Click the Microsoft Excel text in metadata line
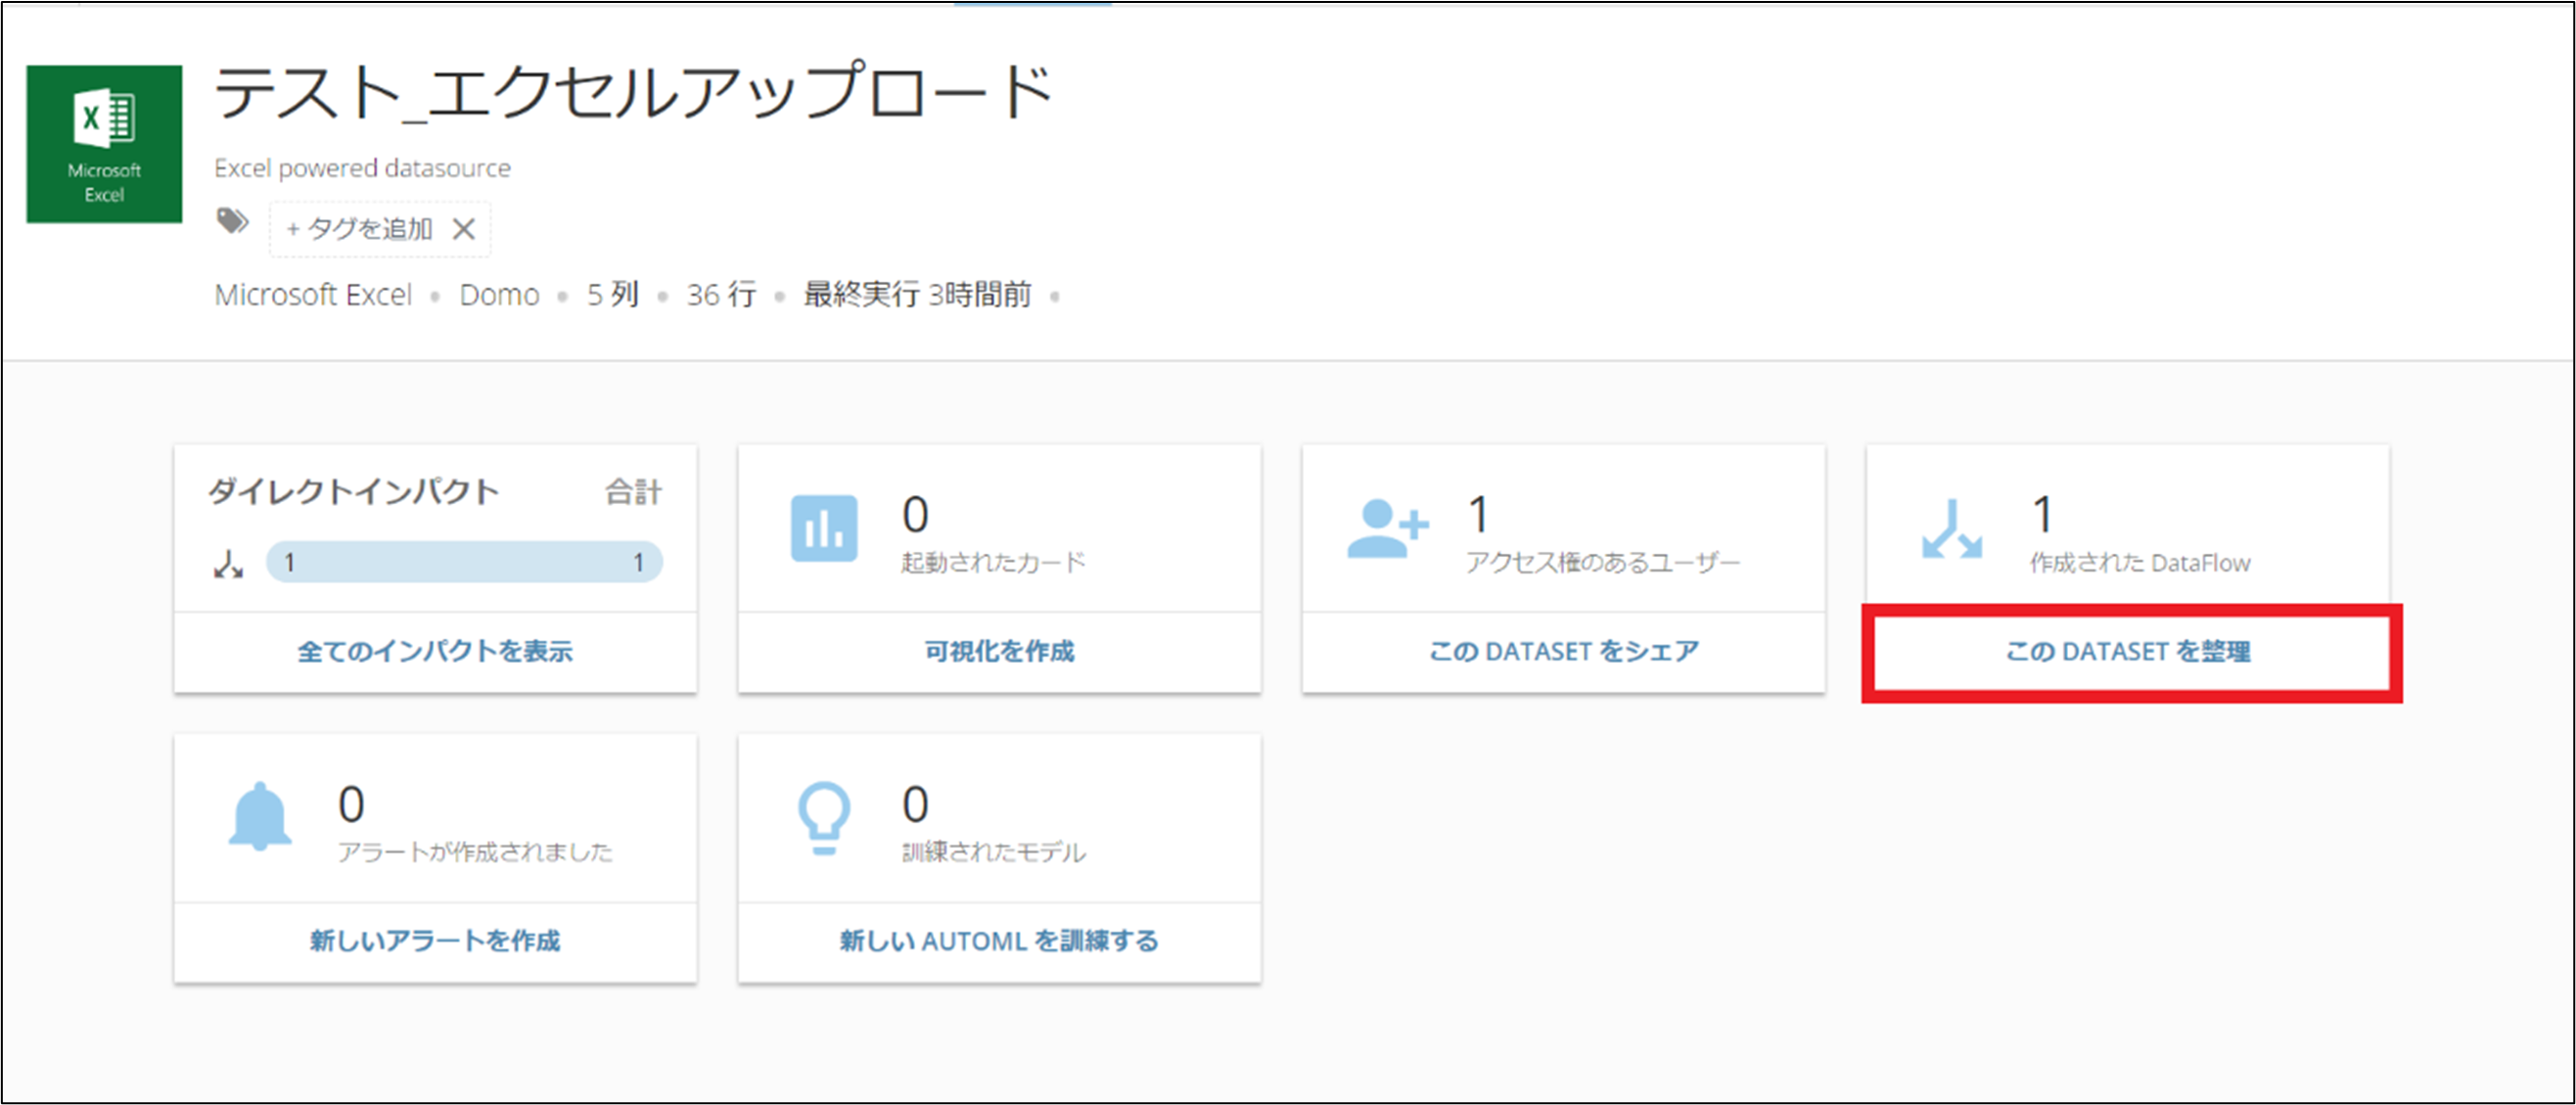This screenshot has height=1105, width=2576. [313, 295]
